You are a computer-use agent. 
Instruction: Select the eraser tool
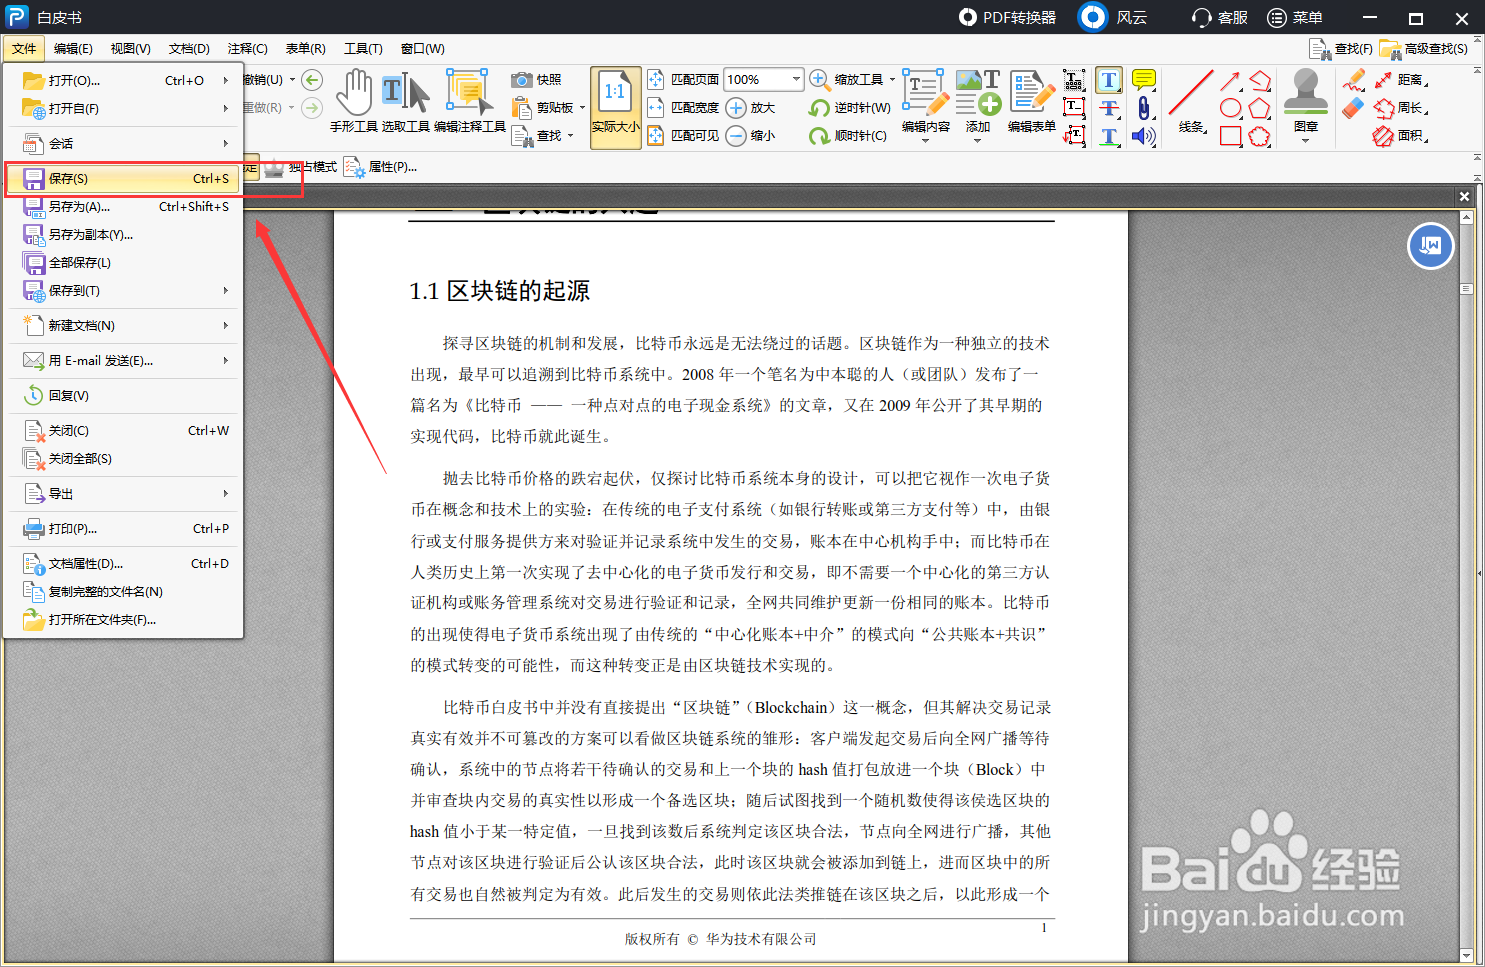click(1353, 108)
